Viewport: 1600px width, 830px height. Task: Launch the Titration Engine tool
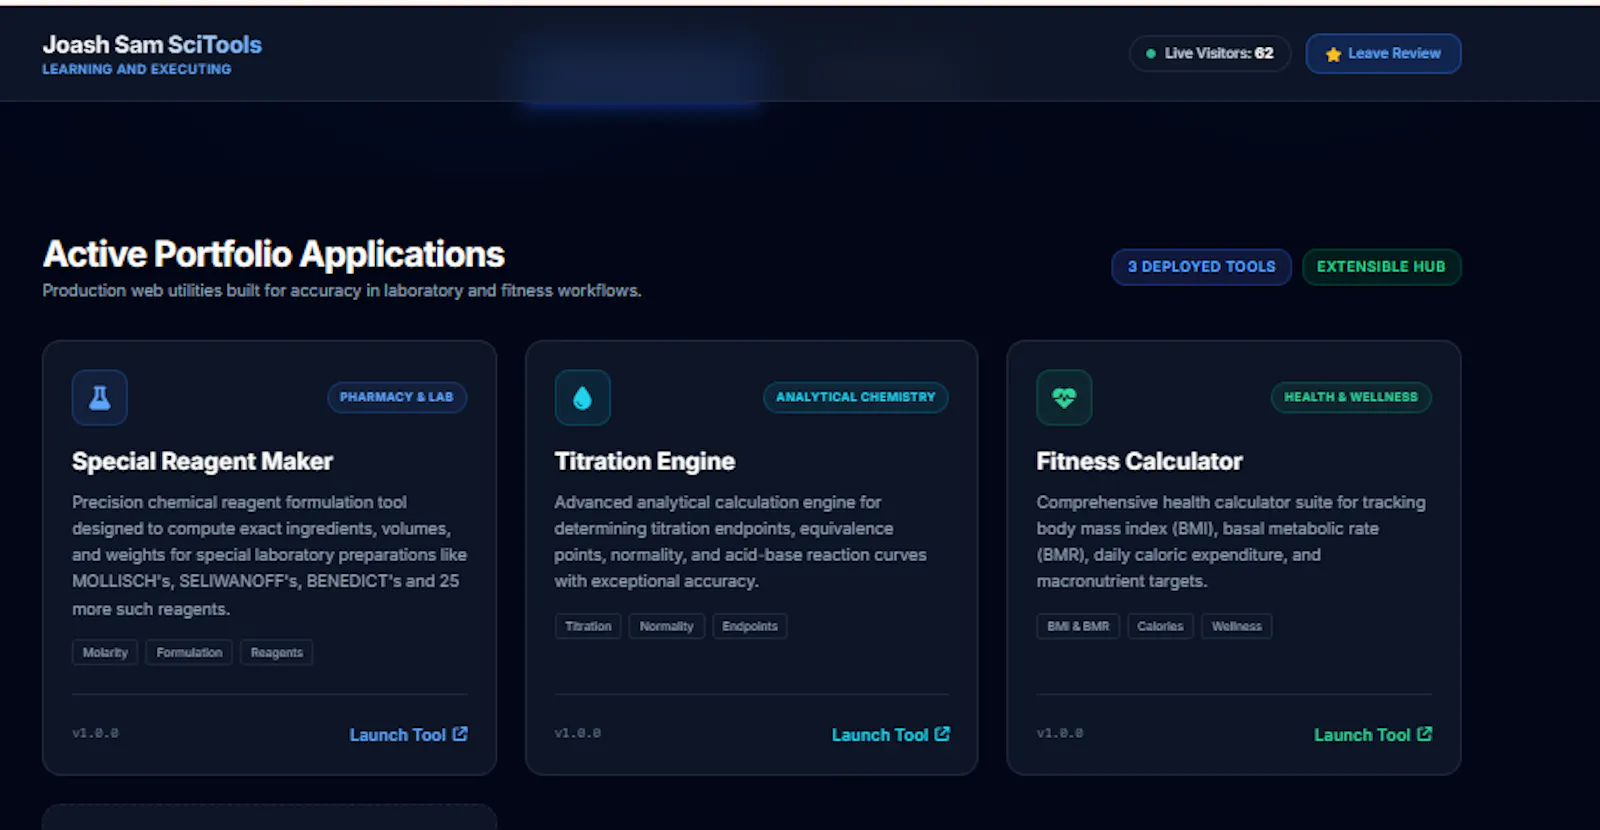pos(890,735)
